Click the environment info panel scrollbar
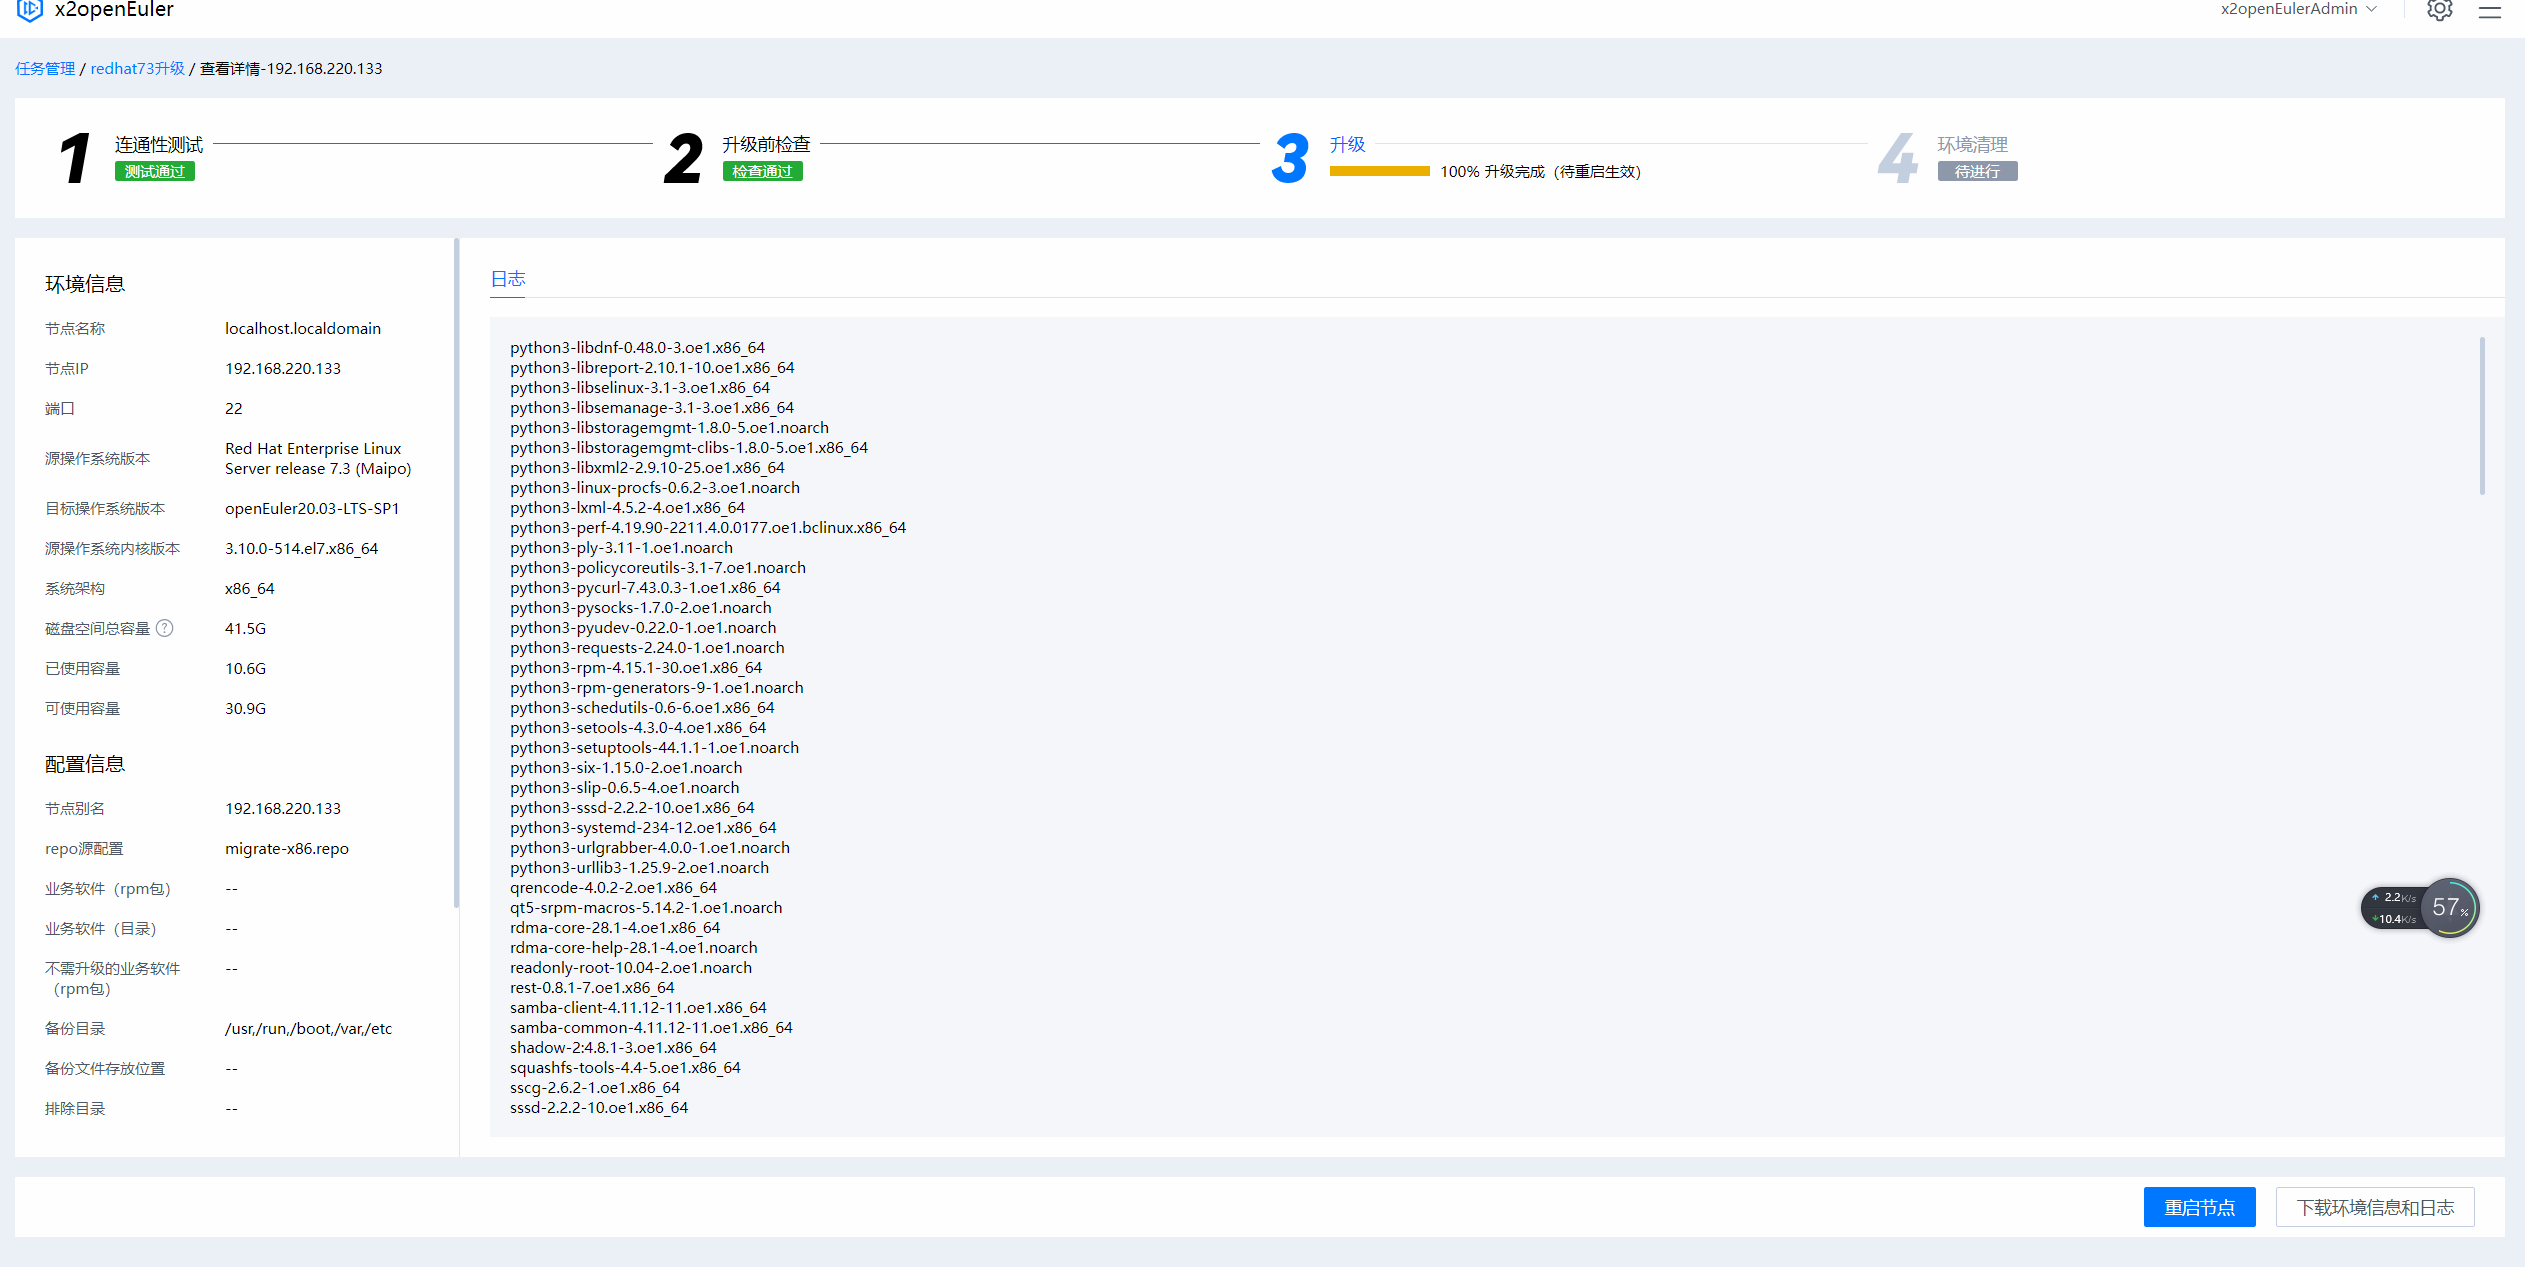 [x=456, y=570]
